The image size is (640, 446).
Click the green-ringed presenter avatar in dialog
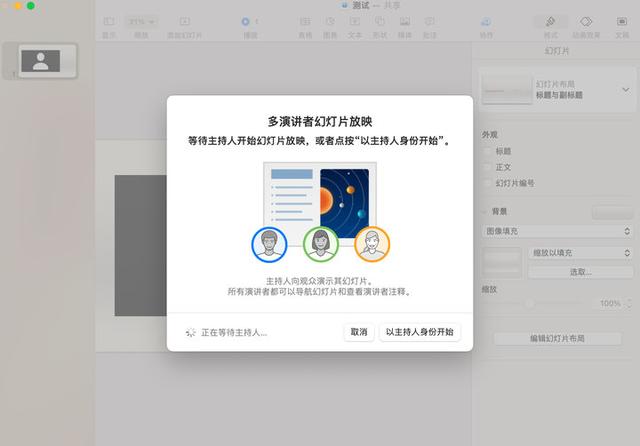pos(321,244)
